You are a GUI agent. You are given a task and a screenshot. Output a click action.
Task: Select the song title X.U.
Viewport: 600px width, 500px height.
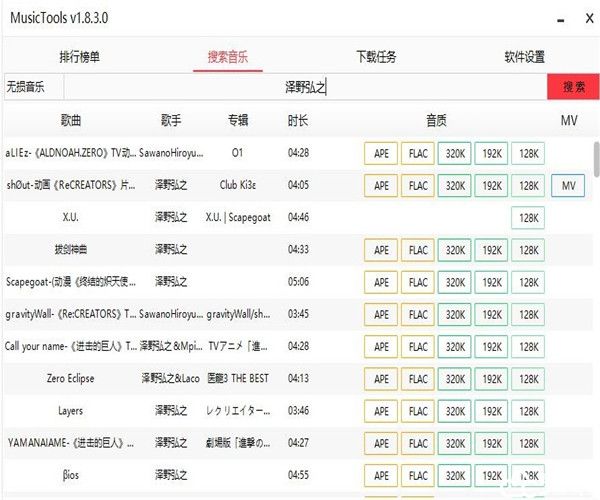(x=71, y=217)
